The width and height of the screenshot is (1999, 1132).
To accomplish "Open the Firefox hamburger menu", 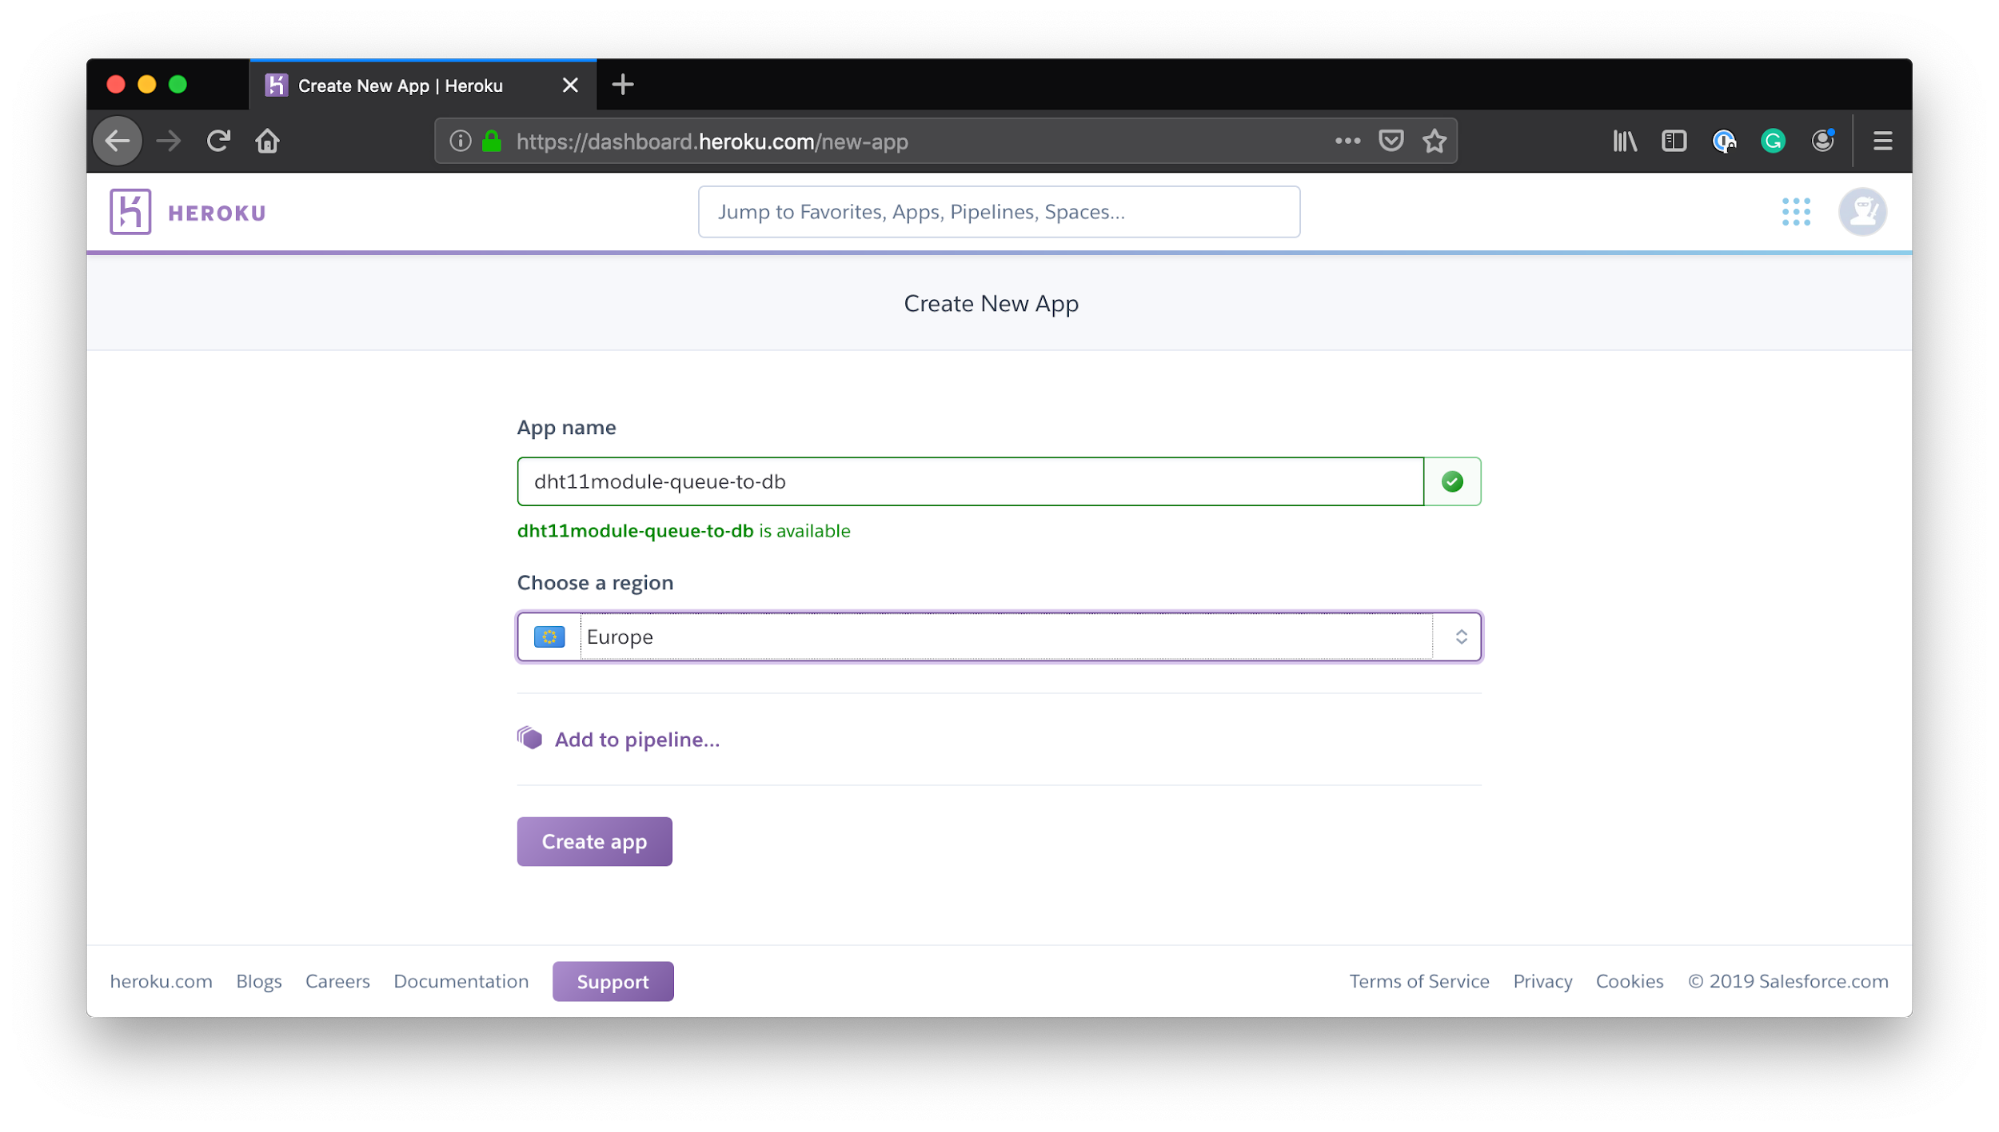I will (1882, 141).
